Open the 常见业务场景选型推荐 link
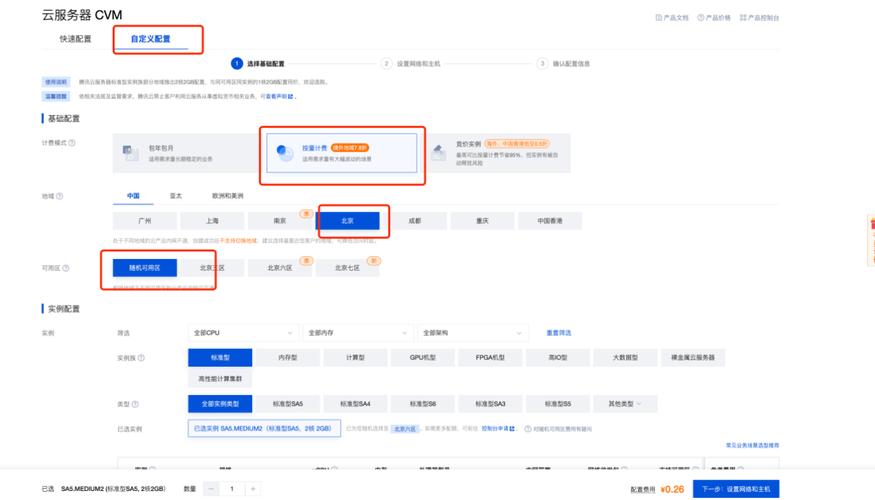 point(752,445)
